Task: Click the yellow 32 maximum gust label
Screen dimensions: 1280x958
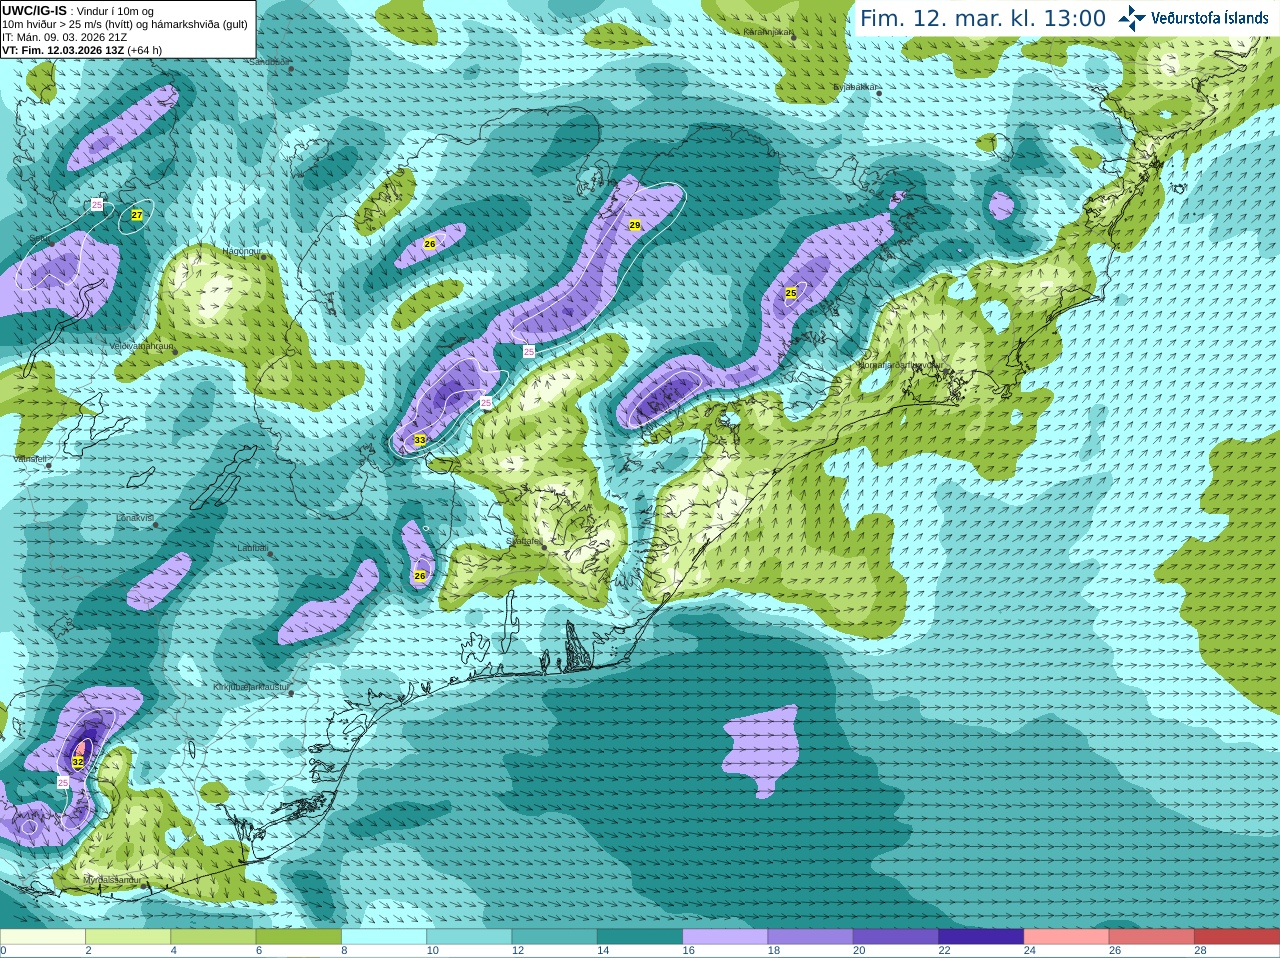Action: tap(78, 762)
